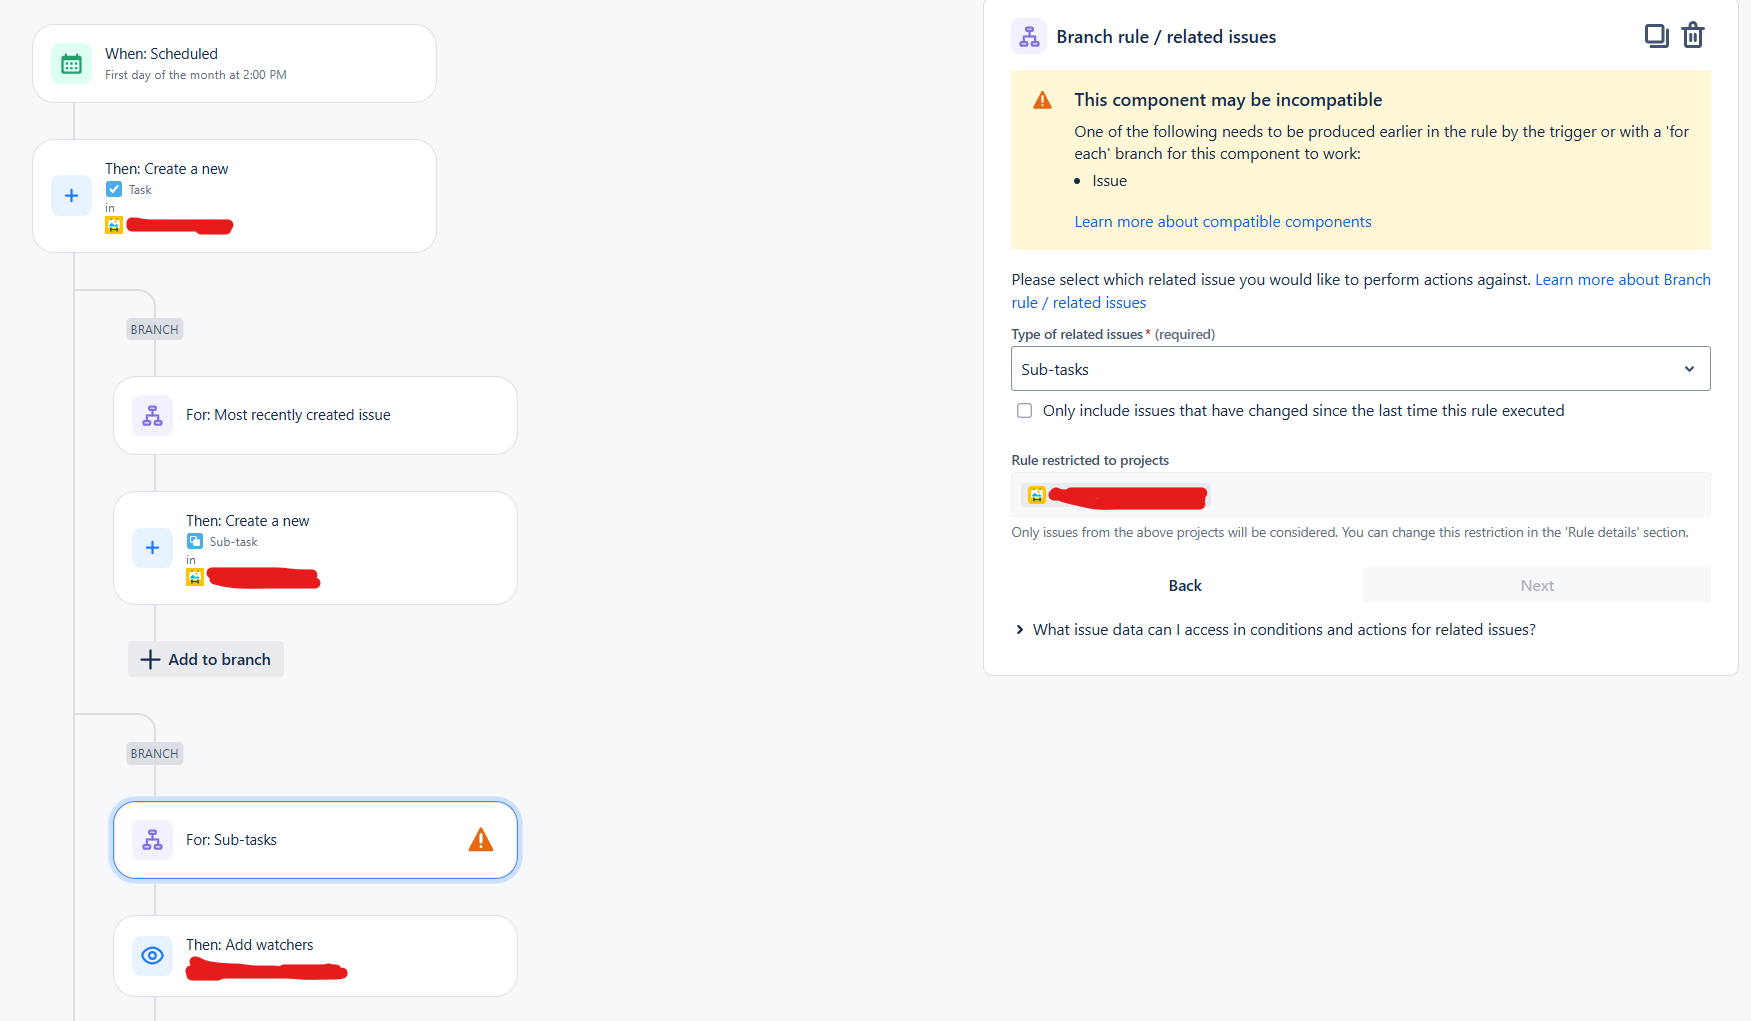Click the Sub-task type icon

(195, 541)
